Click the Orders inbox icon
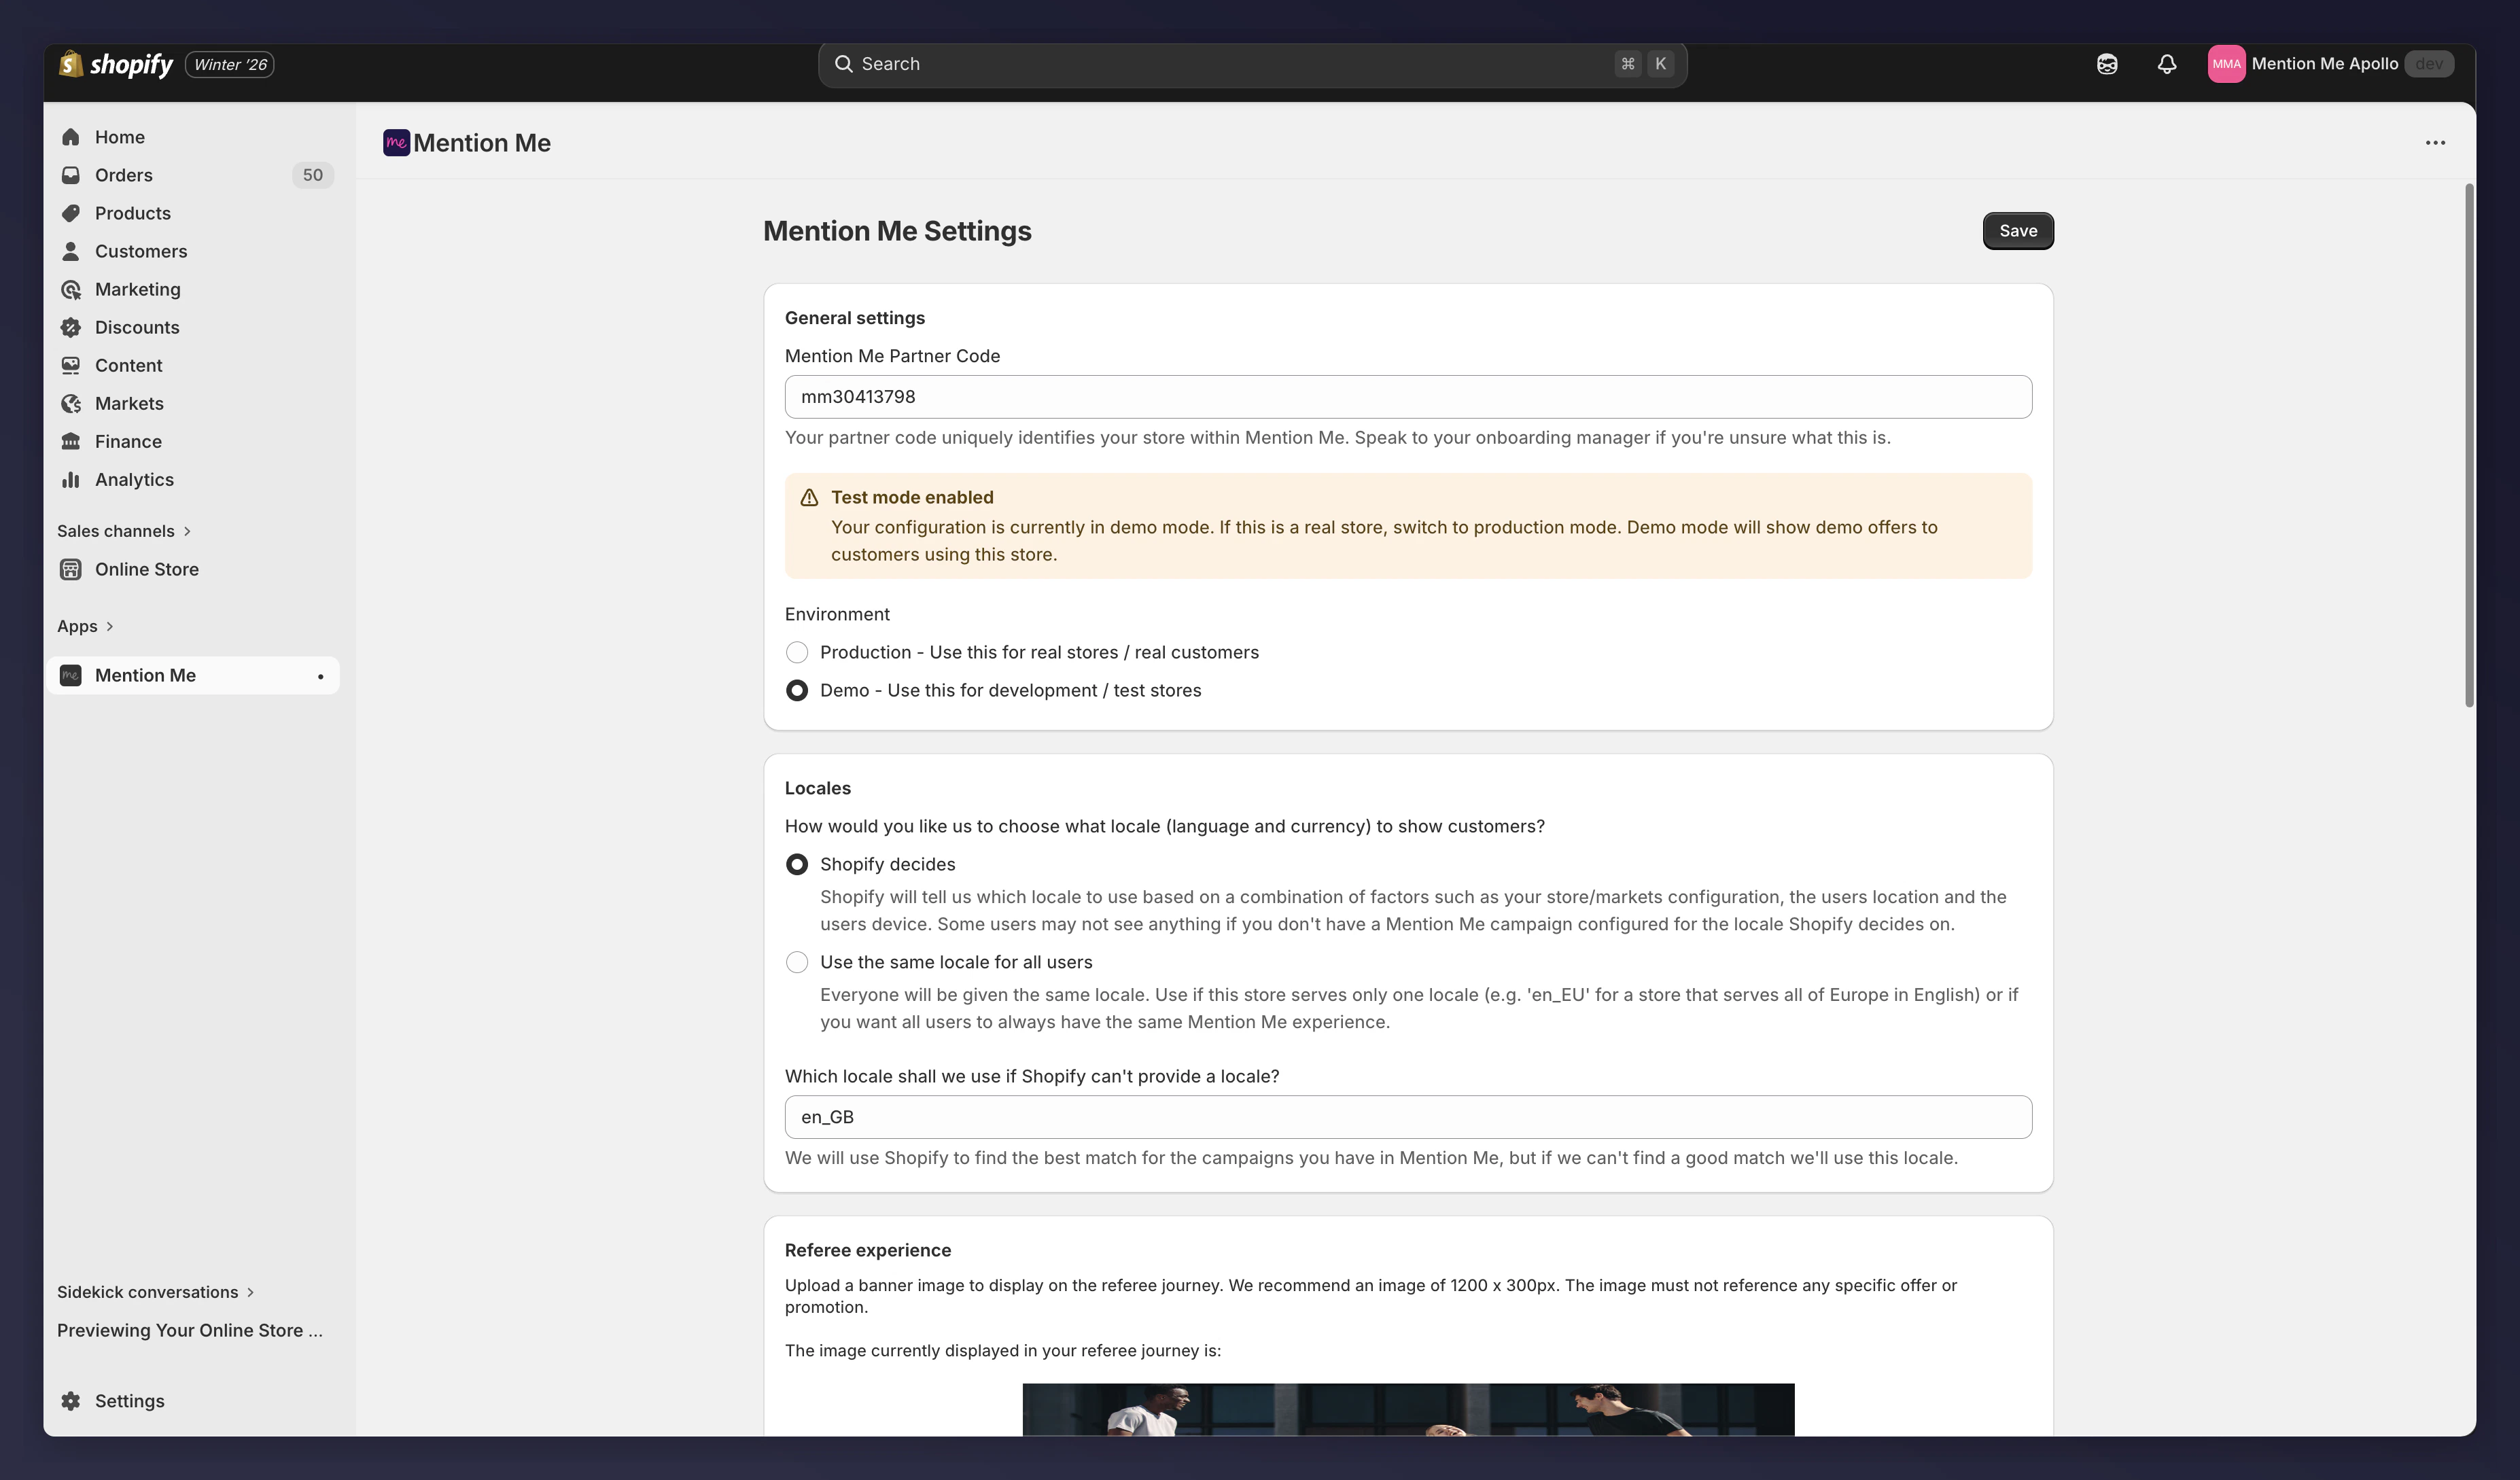The height and width of the screenshot is (1480, 2520). point(71,175)
